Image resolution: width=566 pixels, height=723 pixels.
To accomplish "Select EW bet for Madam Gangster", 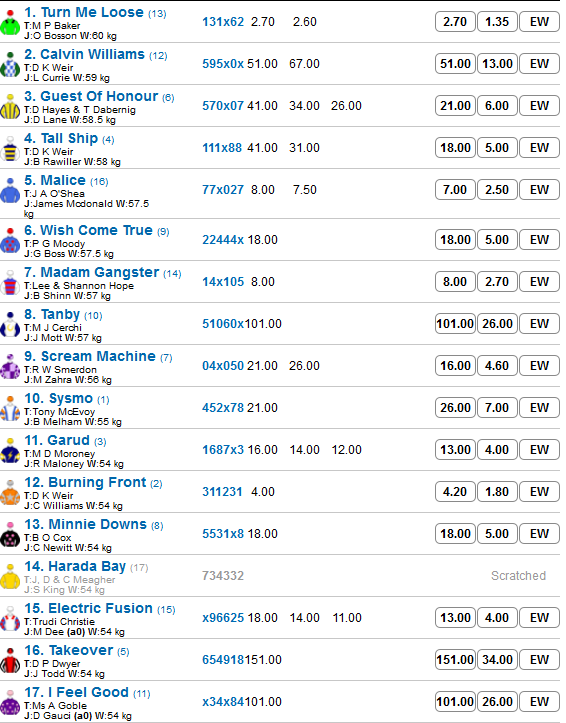I will 539,282.
